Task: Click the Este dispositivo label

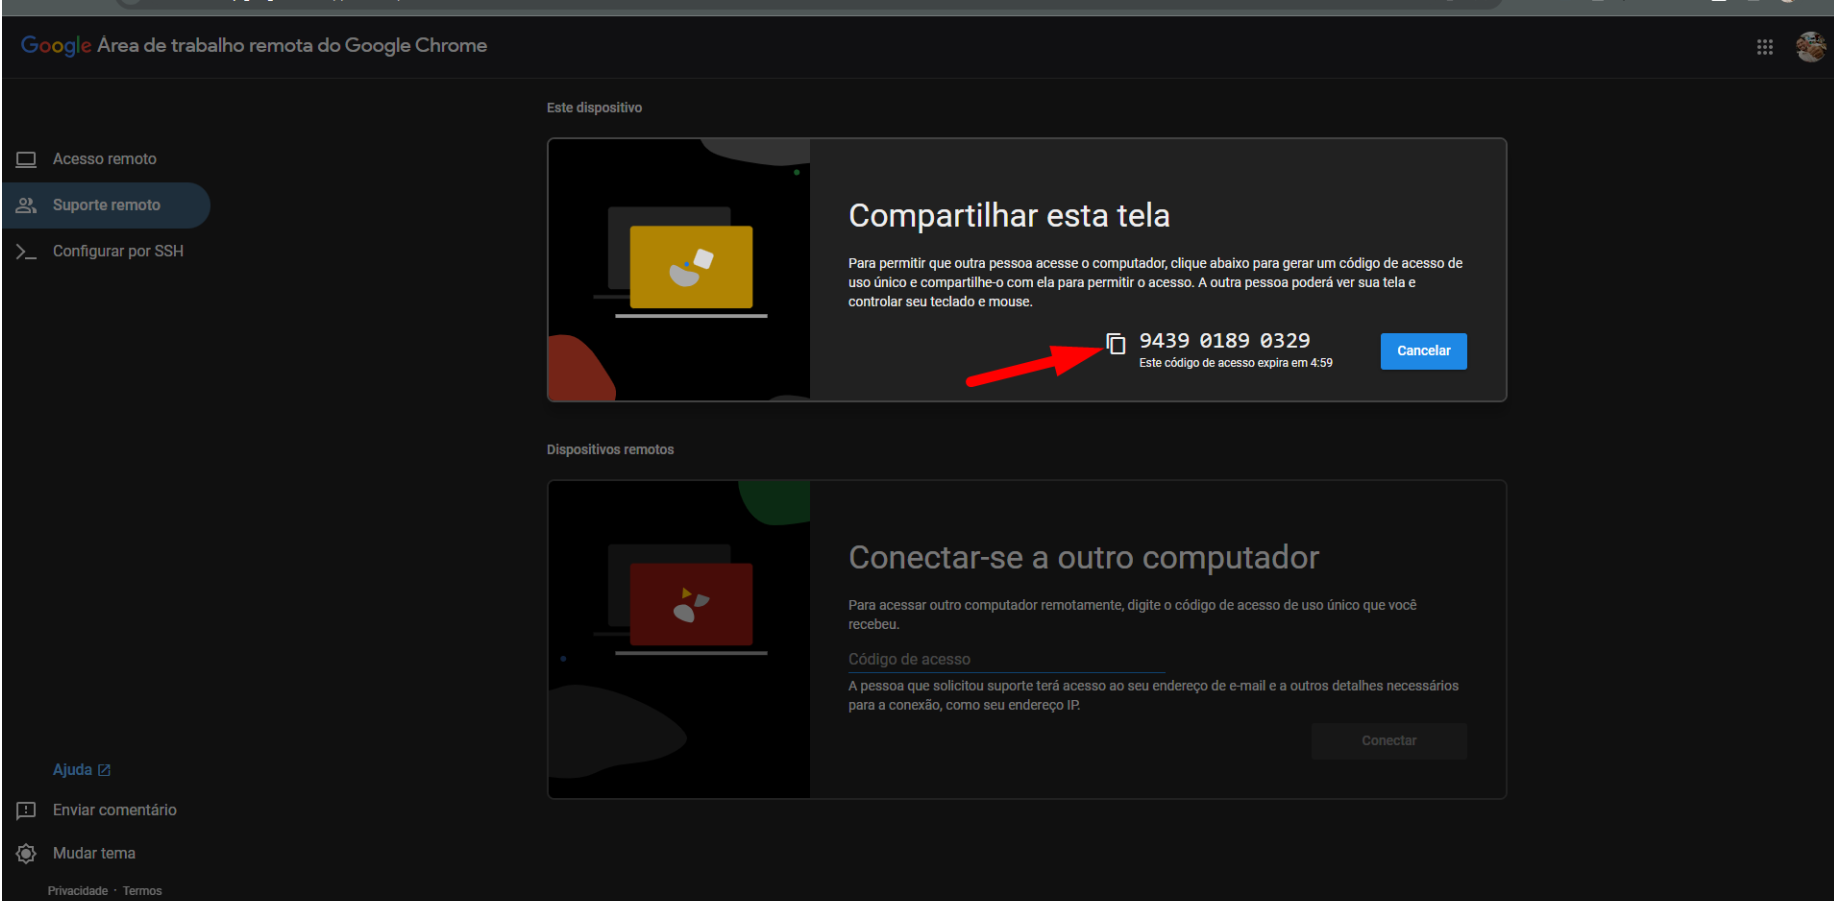Action: point(594,108)
